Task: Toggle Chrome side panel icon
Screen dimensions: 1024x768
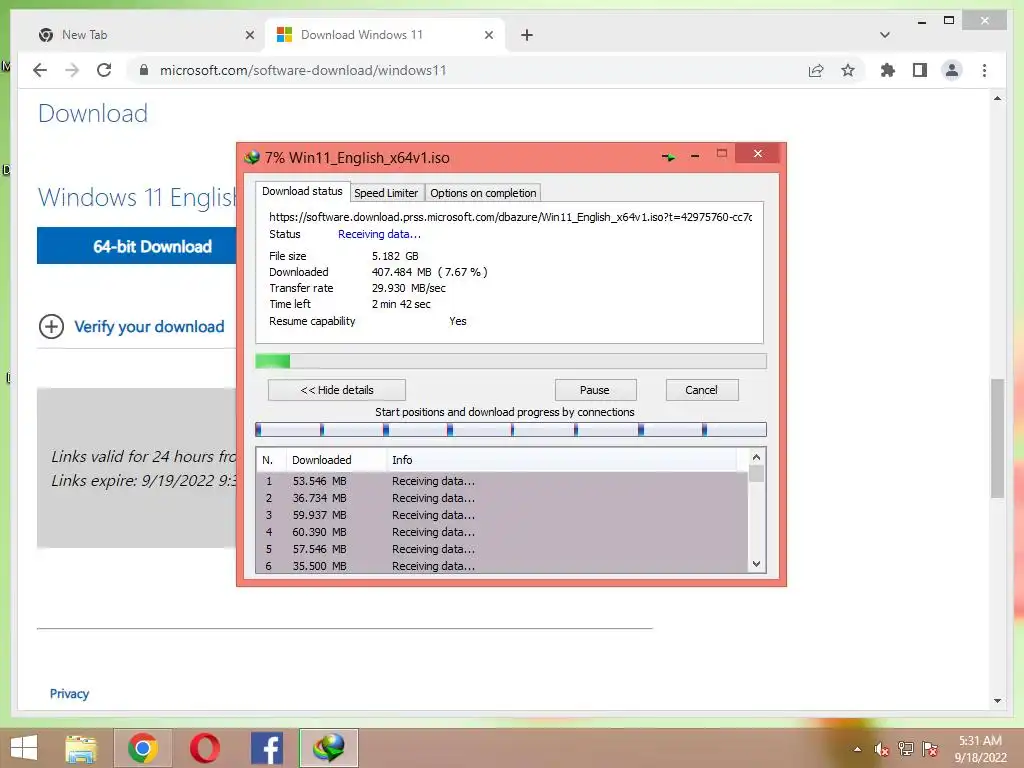Action: (920, 71)
